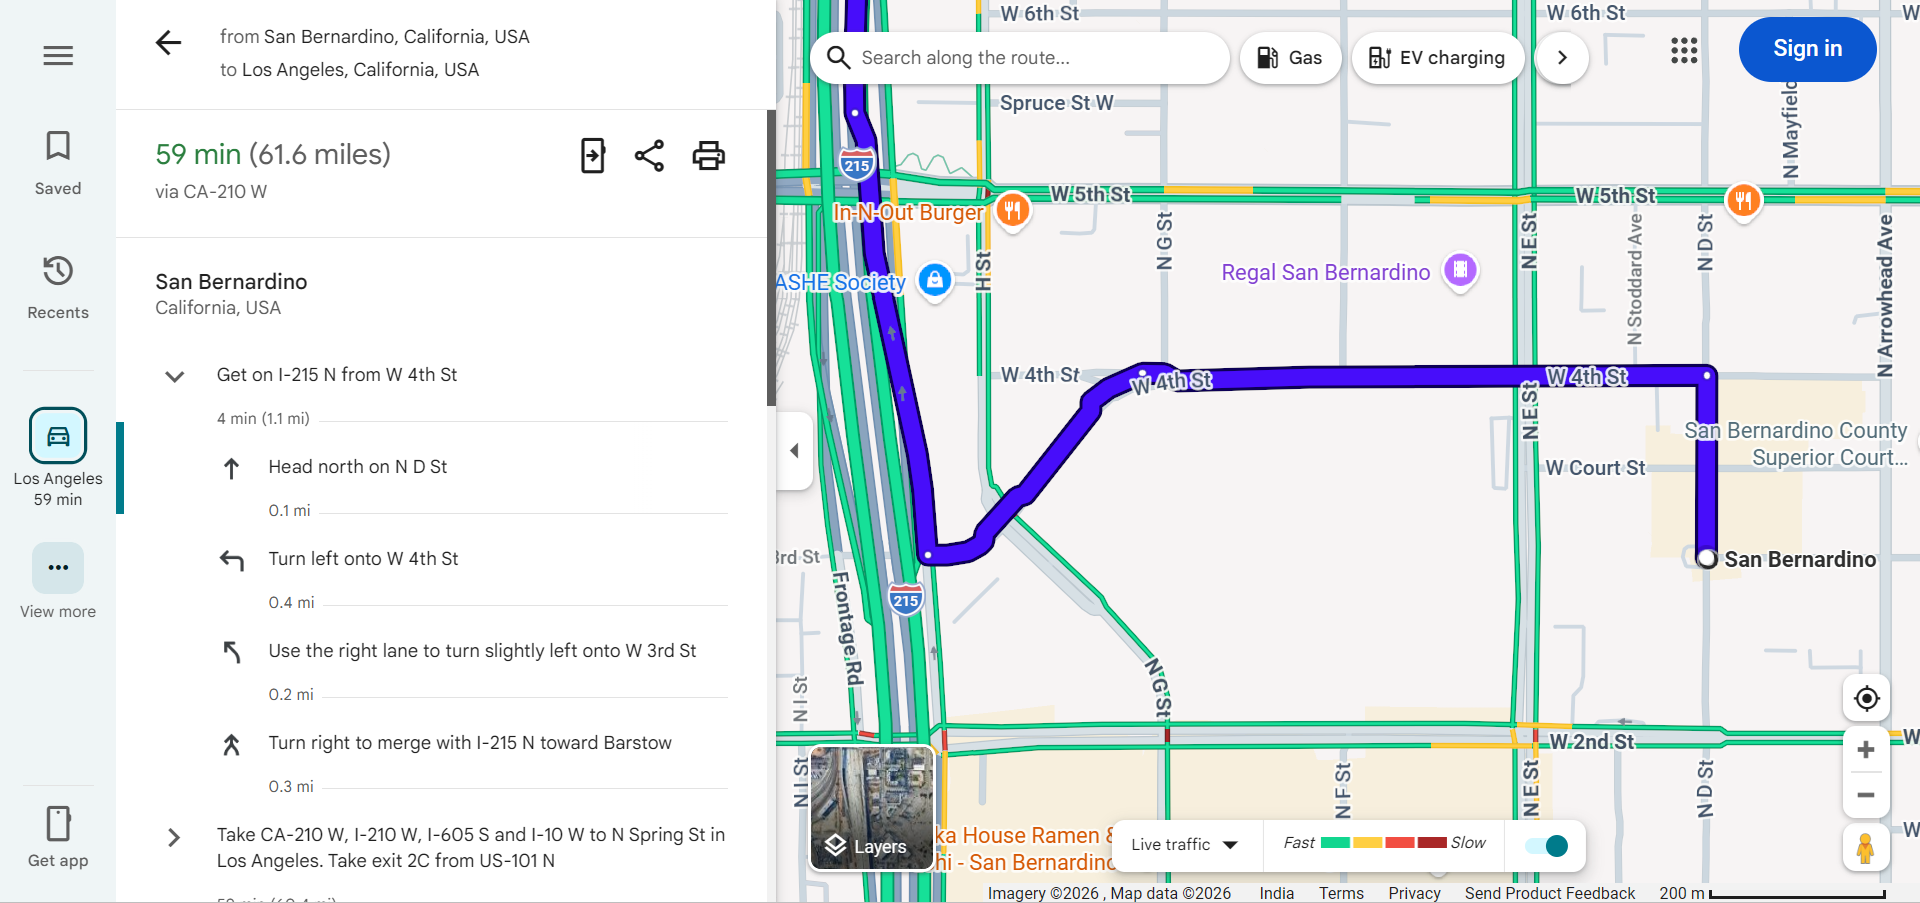Image resolution: width=1920 pixels, height=903 pixels.
Task: Select the EV charging filter chip
Action: [x=1437, y=57]
